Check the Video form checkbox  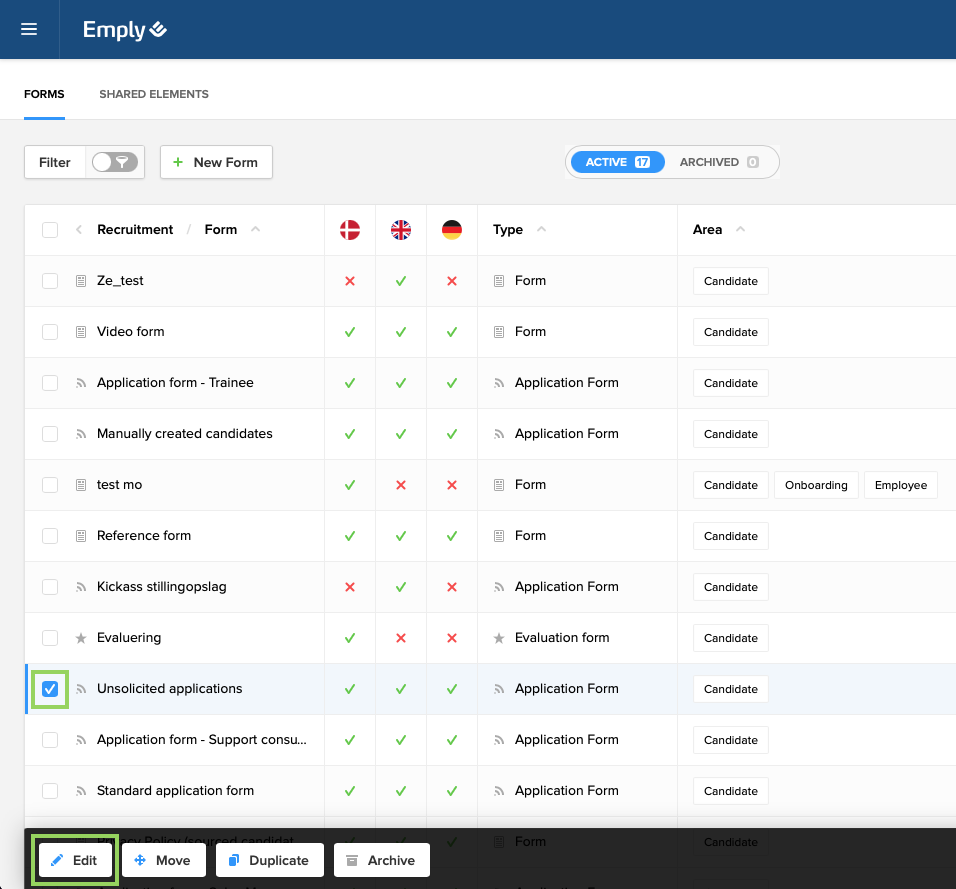50,332
